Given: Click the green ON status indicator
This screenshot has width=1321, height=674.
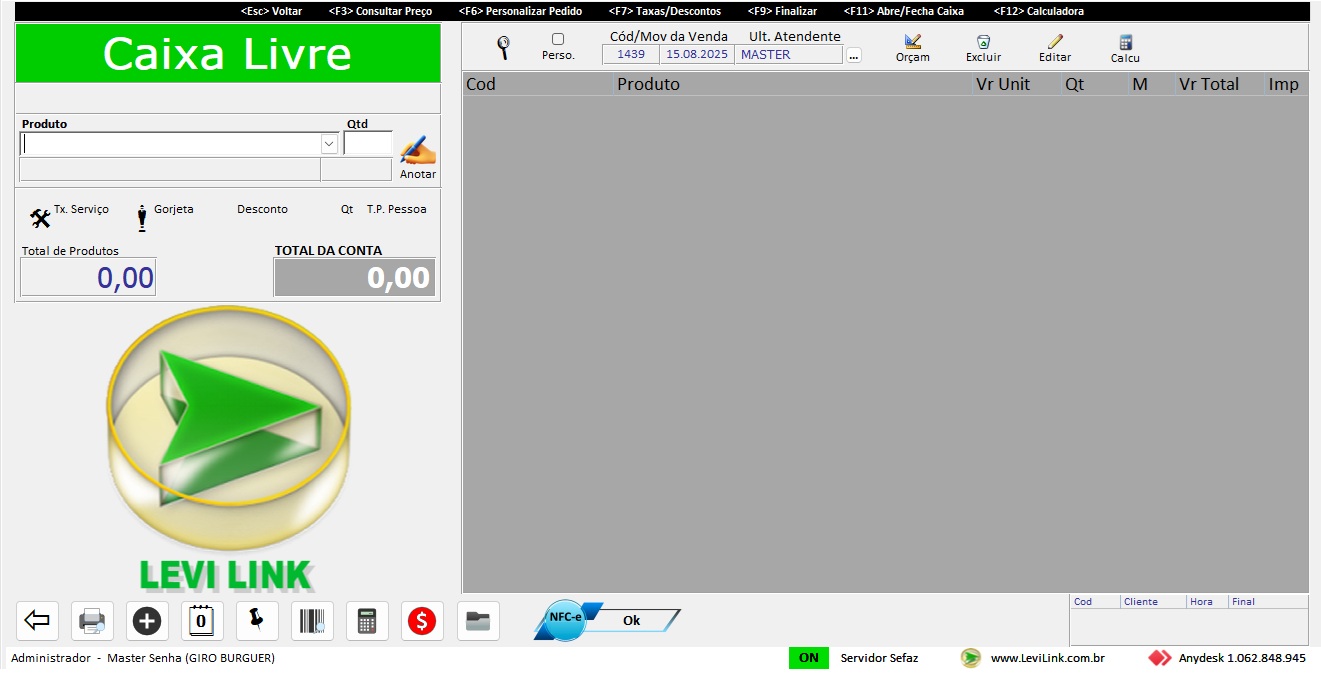Looking at the screenshot, I should click(x=809, y=658).
